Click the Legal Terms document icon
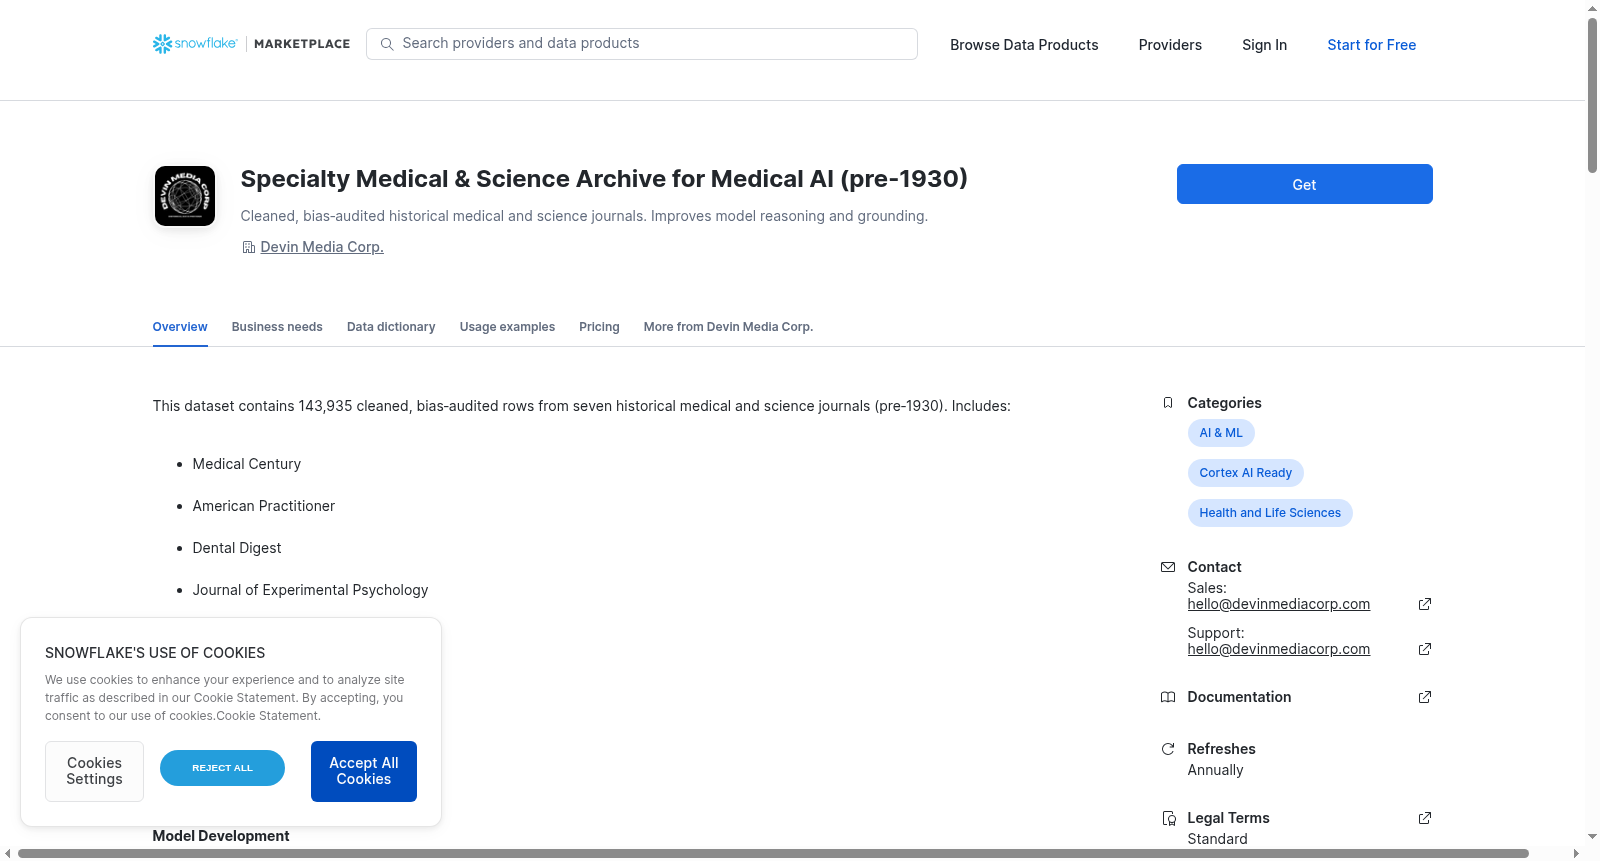 click(x=1168, y=818)
